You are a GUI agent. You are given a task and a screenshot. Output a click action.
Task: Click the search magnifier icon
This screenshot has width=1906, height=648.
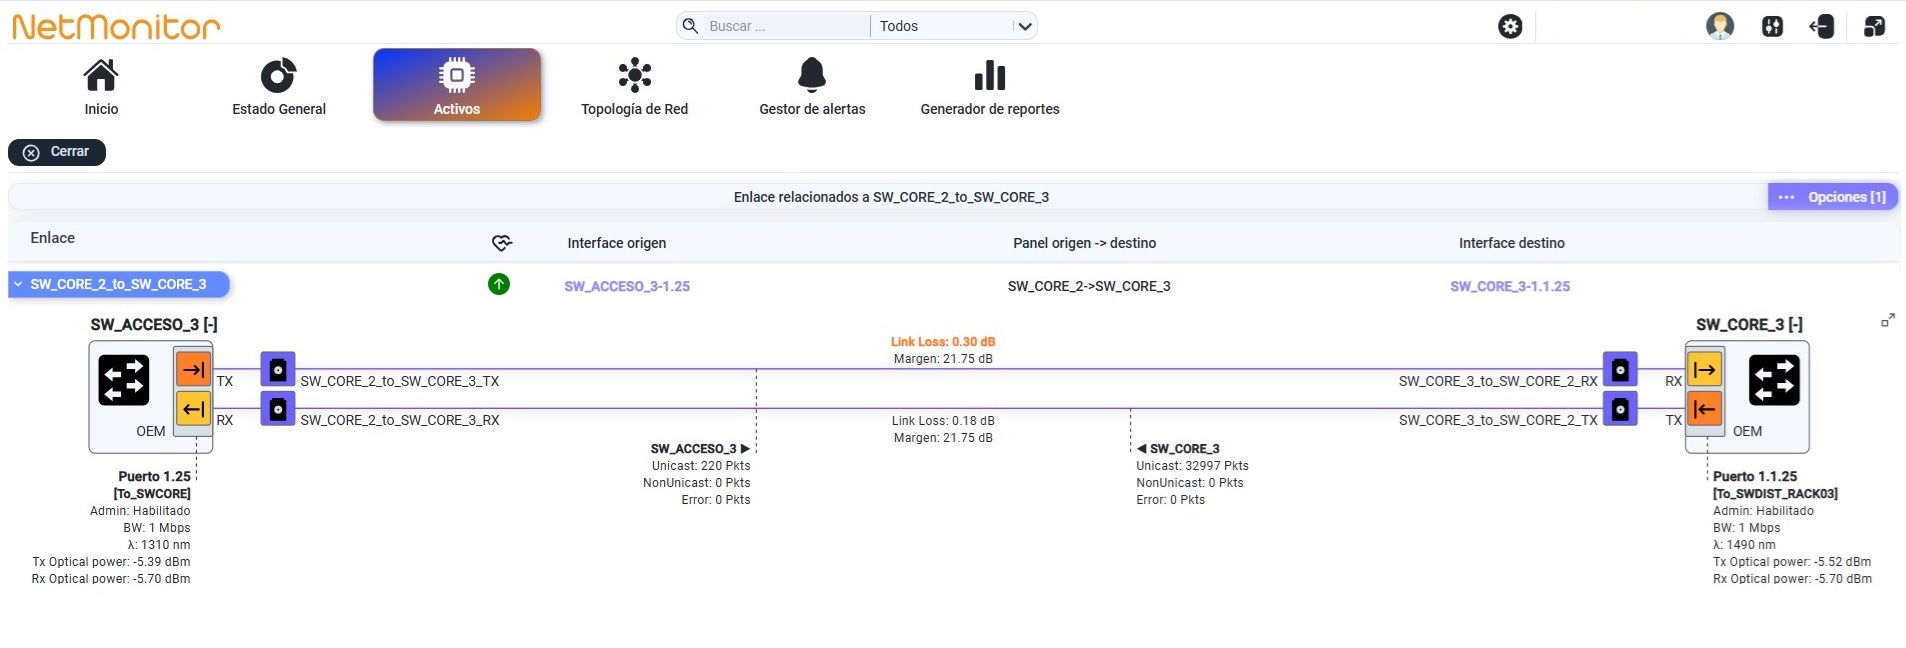pos(690,26)
